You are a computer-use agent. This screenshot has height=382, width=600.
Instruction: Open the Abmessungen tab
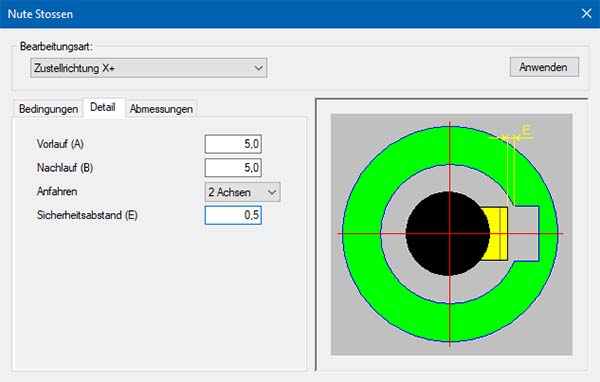point(161,109)
